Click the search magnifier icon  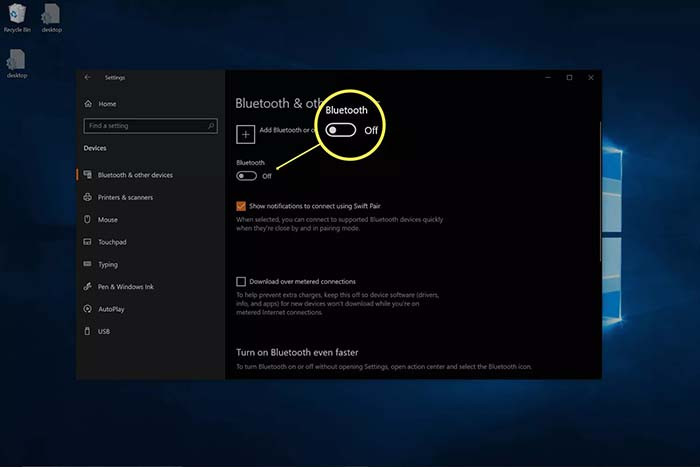pos(211,126)
